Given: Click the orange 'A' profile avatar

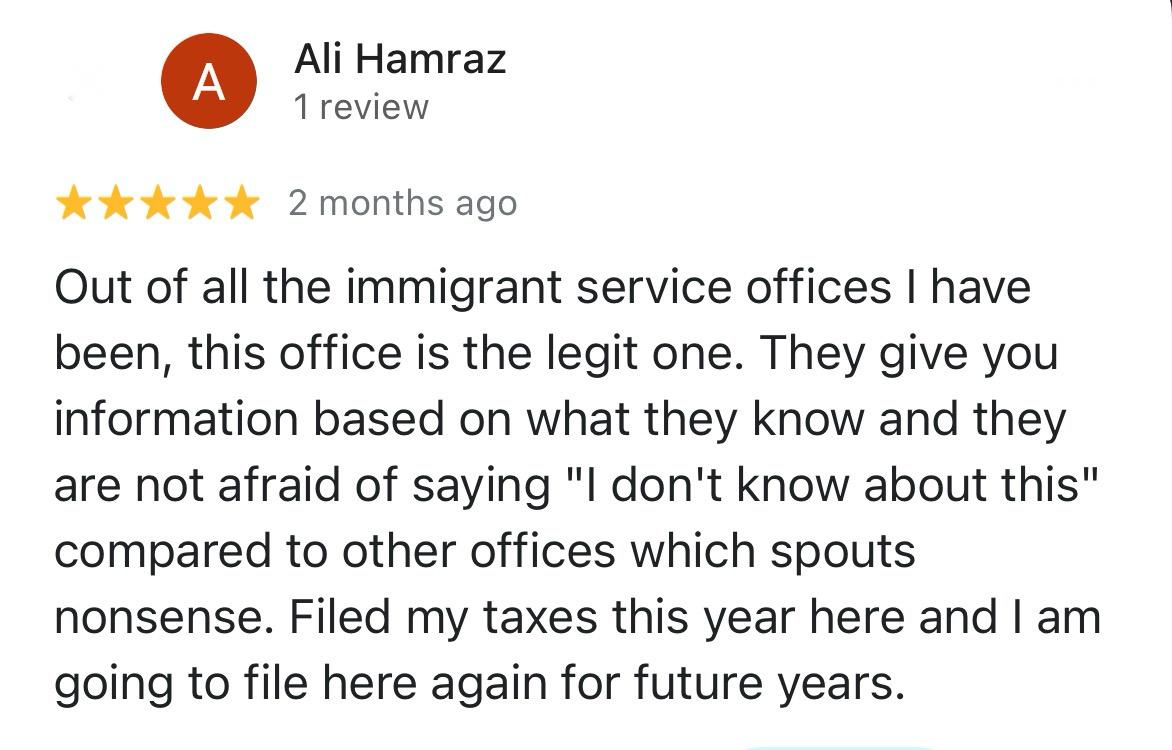Looking at the screenshot, I should pyautogui.click(x=208, y=81).
